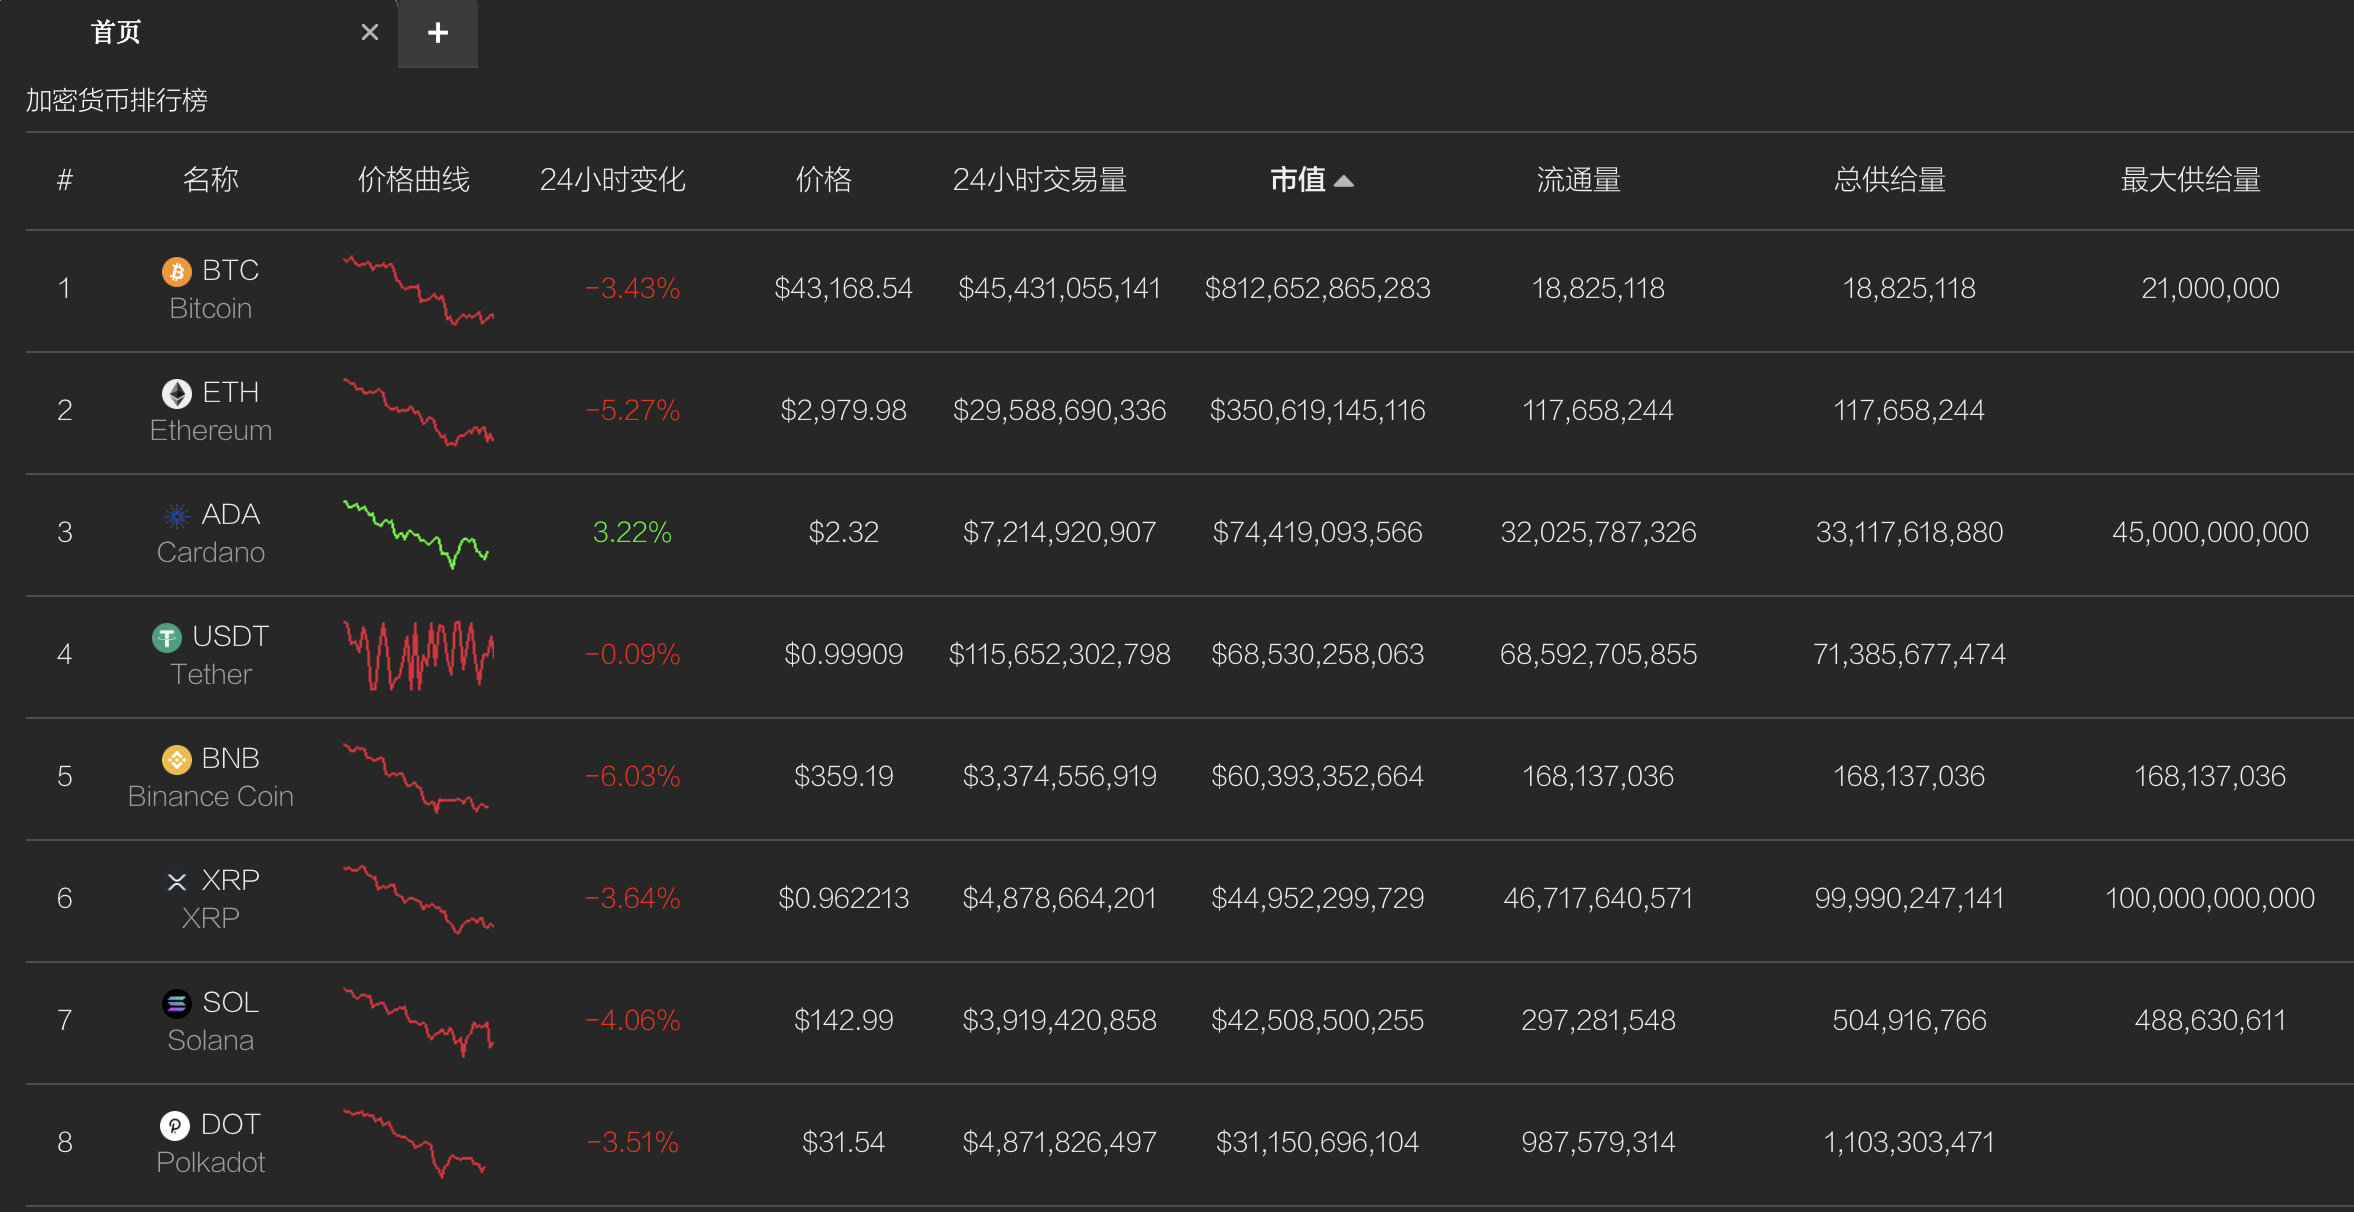Click the 488,630,611 max supply value
Viewport: 2354px width, 1212px height.
coord(2210,1021)
